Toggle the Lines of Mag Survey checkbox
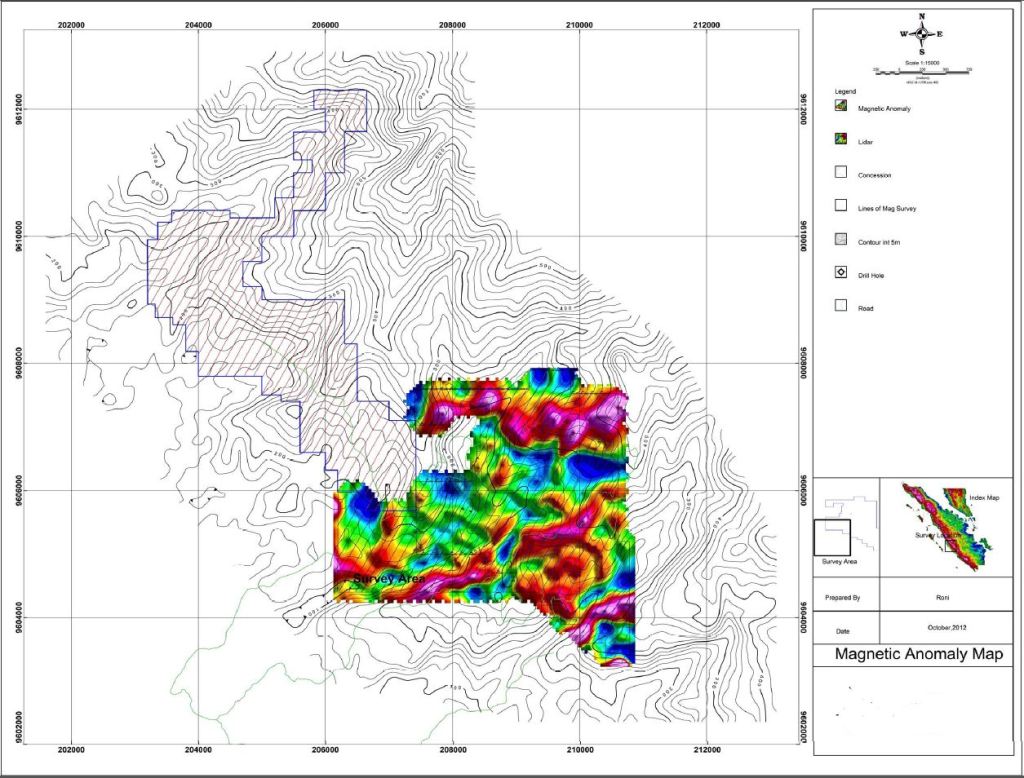 840,206
